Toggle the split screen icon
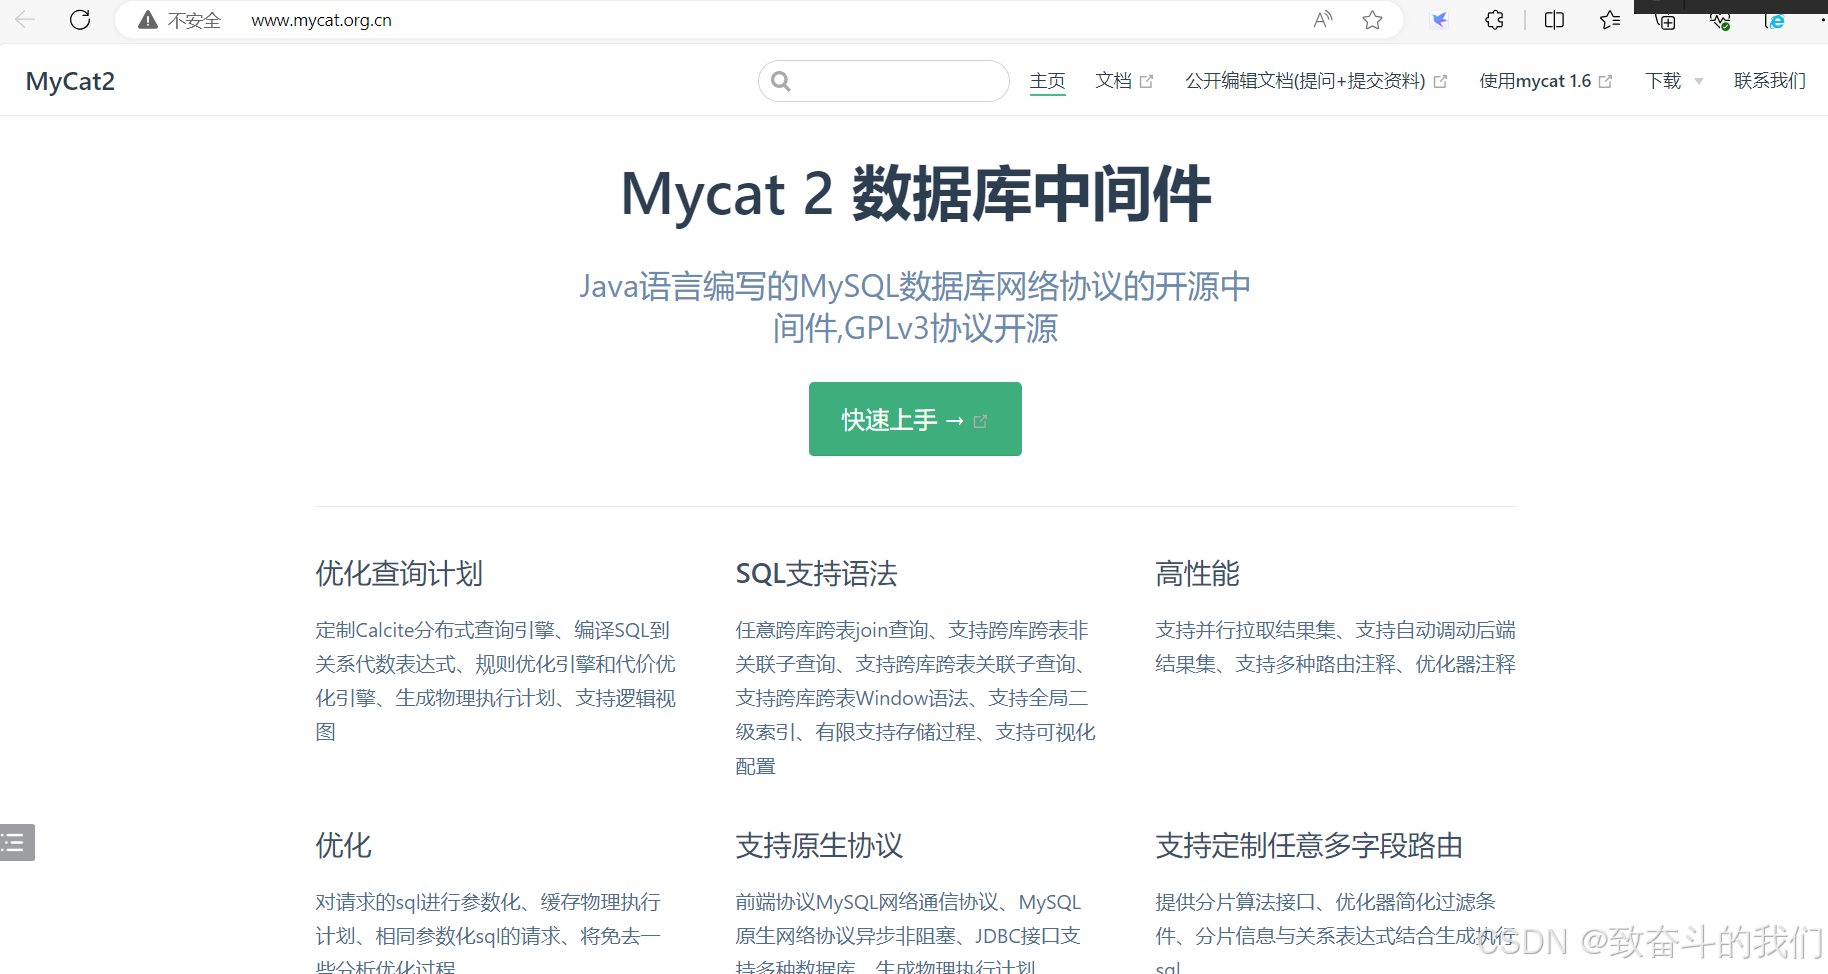Screen dimensions: 1828x974 (x=1554, y=20)
